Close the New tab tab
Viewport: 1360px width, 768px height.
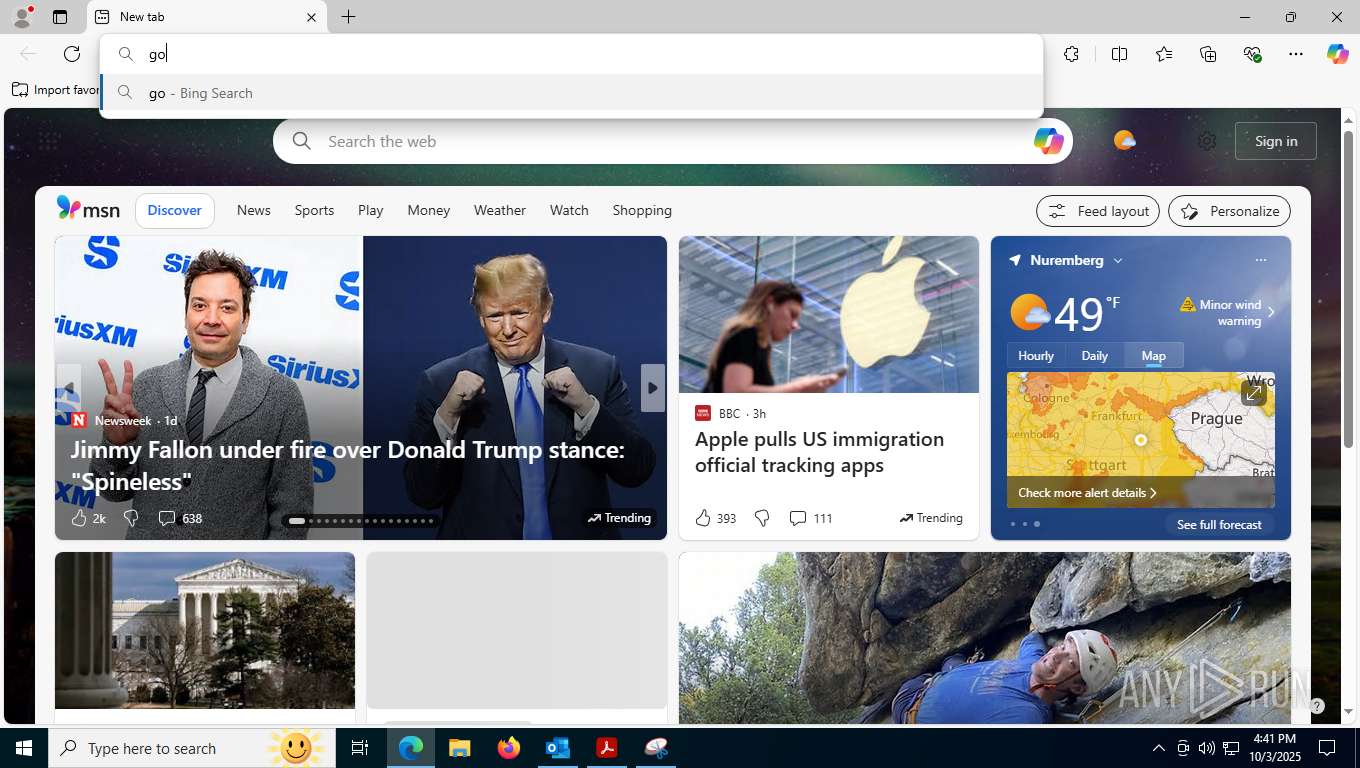click(x=311, y=17)
